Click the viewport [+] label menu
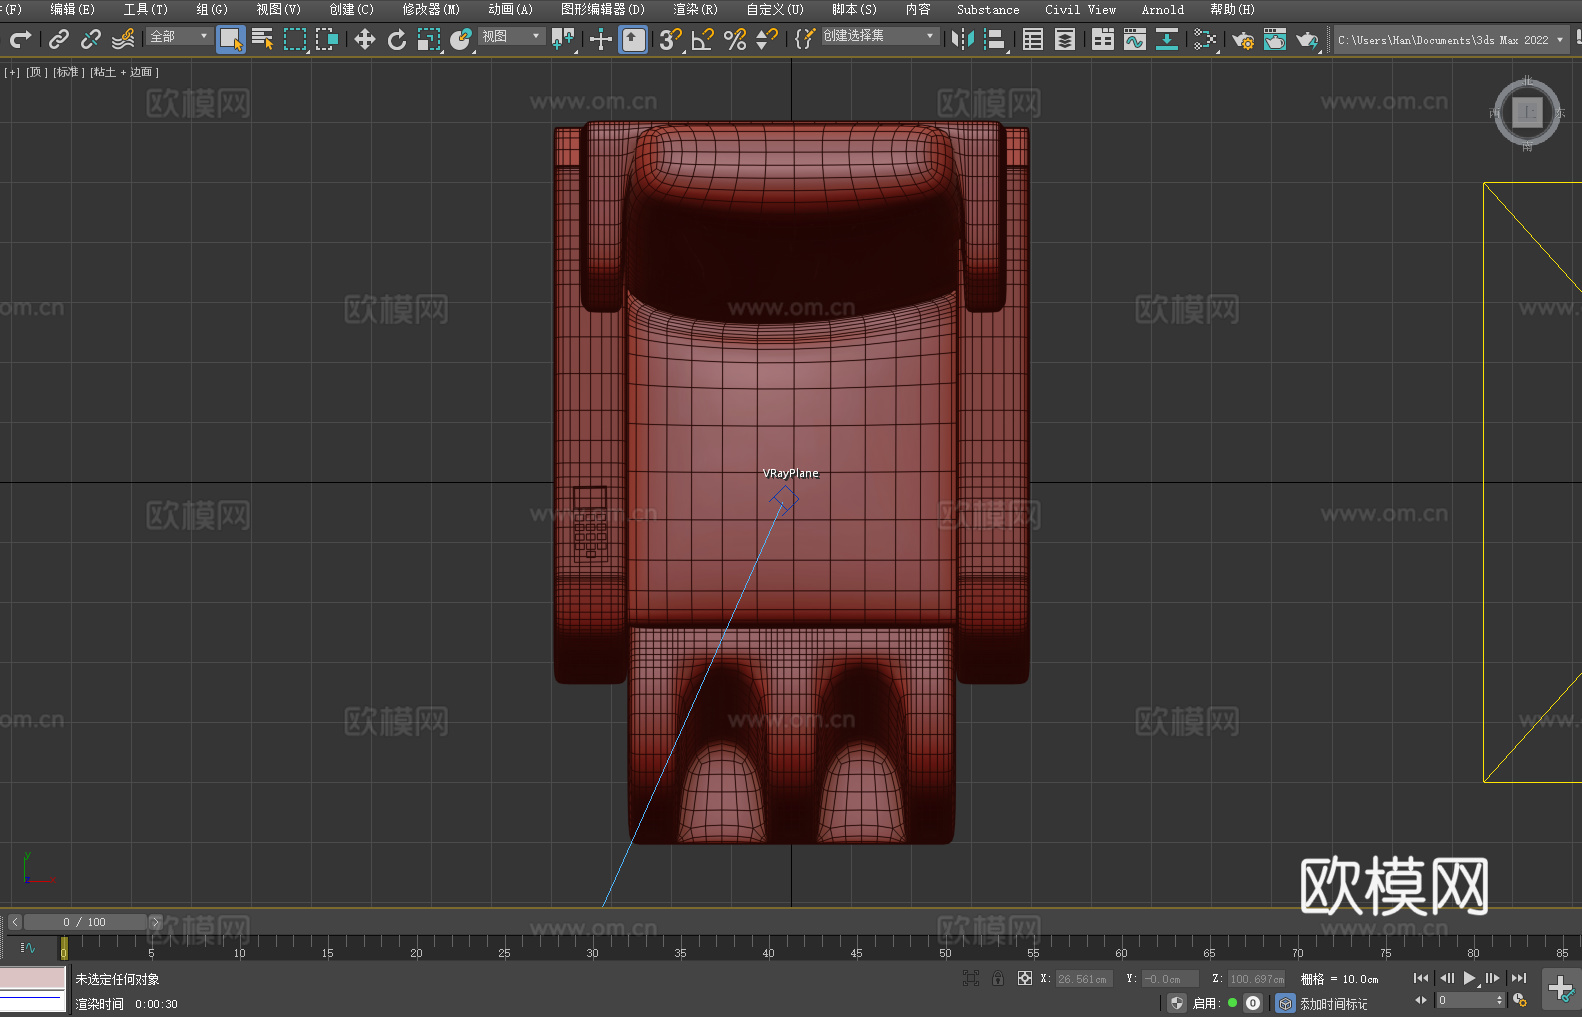The height and width of the screenshot is (1017, 1582). (x=12, y=72)
